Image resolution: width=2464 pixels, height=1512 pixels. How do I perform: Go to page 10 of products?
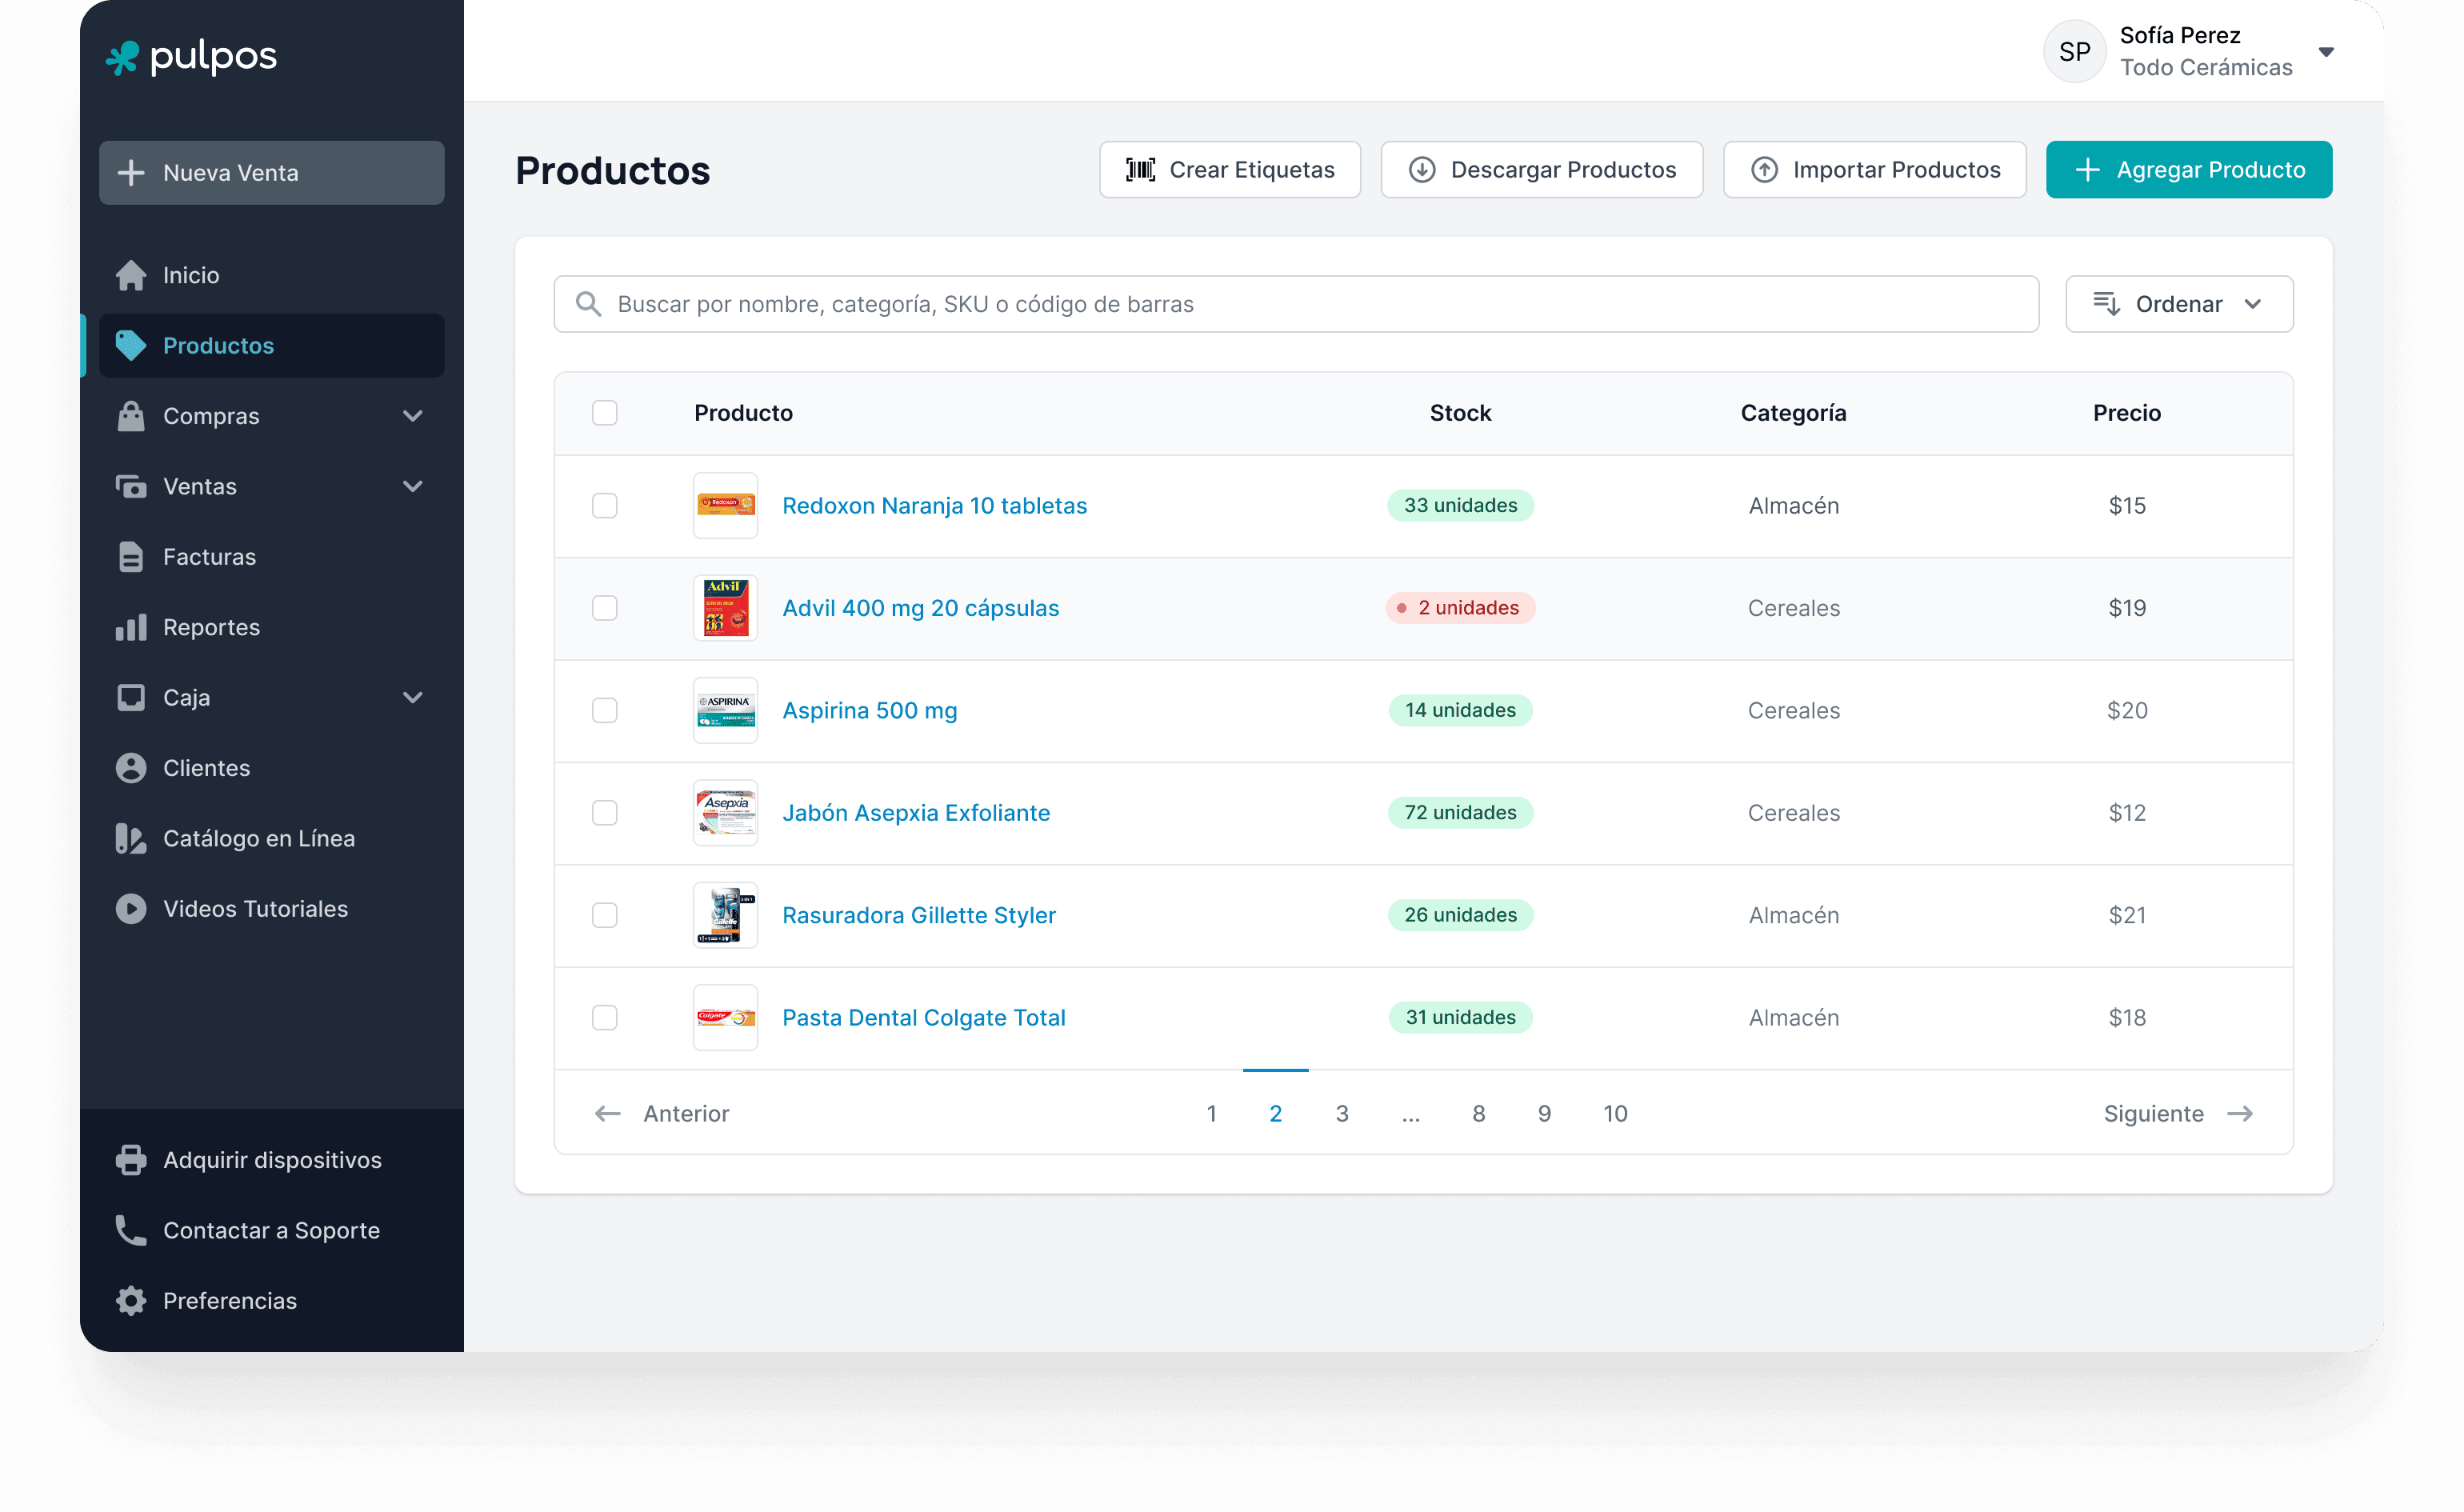(1616, 1113)
